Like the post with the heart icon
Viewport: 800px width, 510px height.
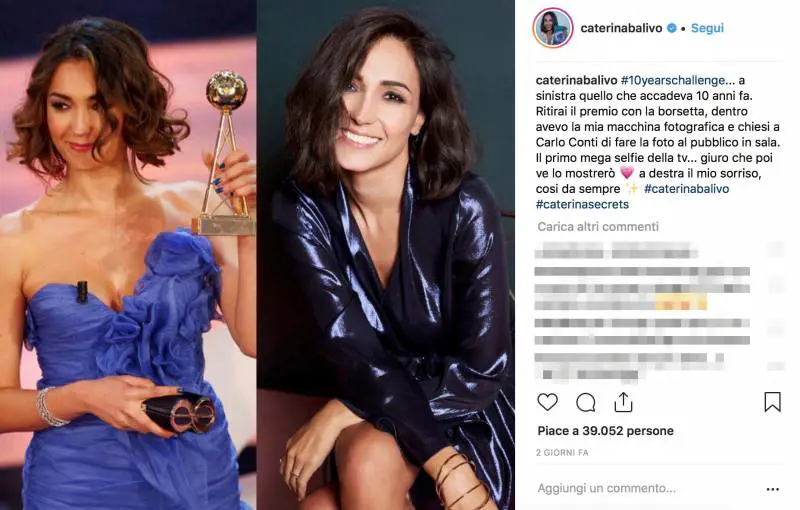click(547, 402)
